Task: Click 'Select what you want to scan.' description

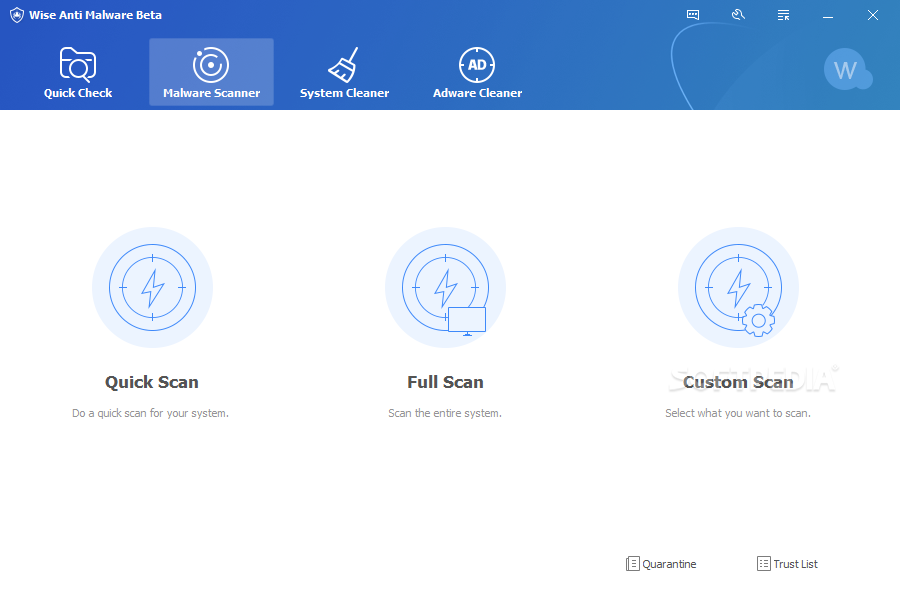Action: pyautogui.click(x=738, y=413)
